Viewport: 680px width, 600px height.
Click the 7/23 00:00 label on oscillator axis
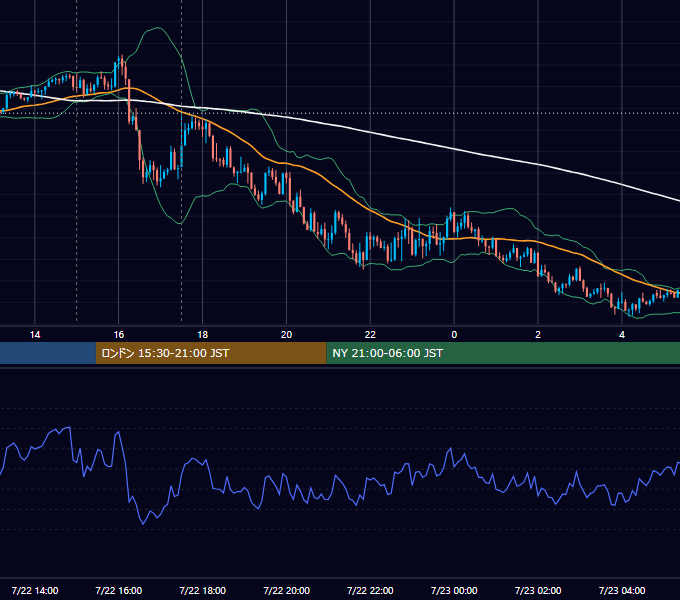click(x=454, y=590)
